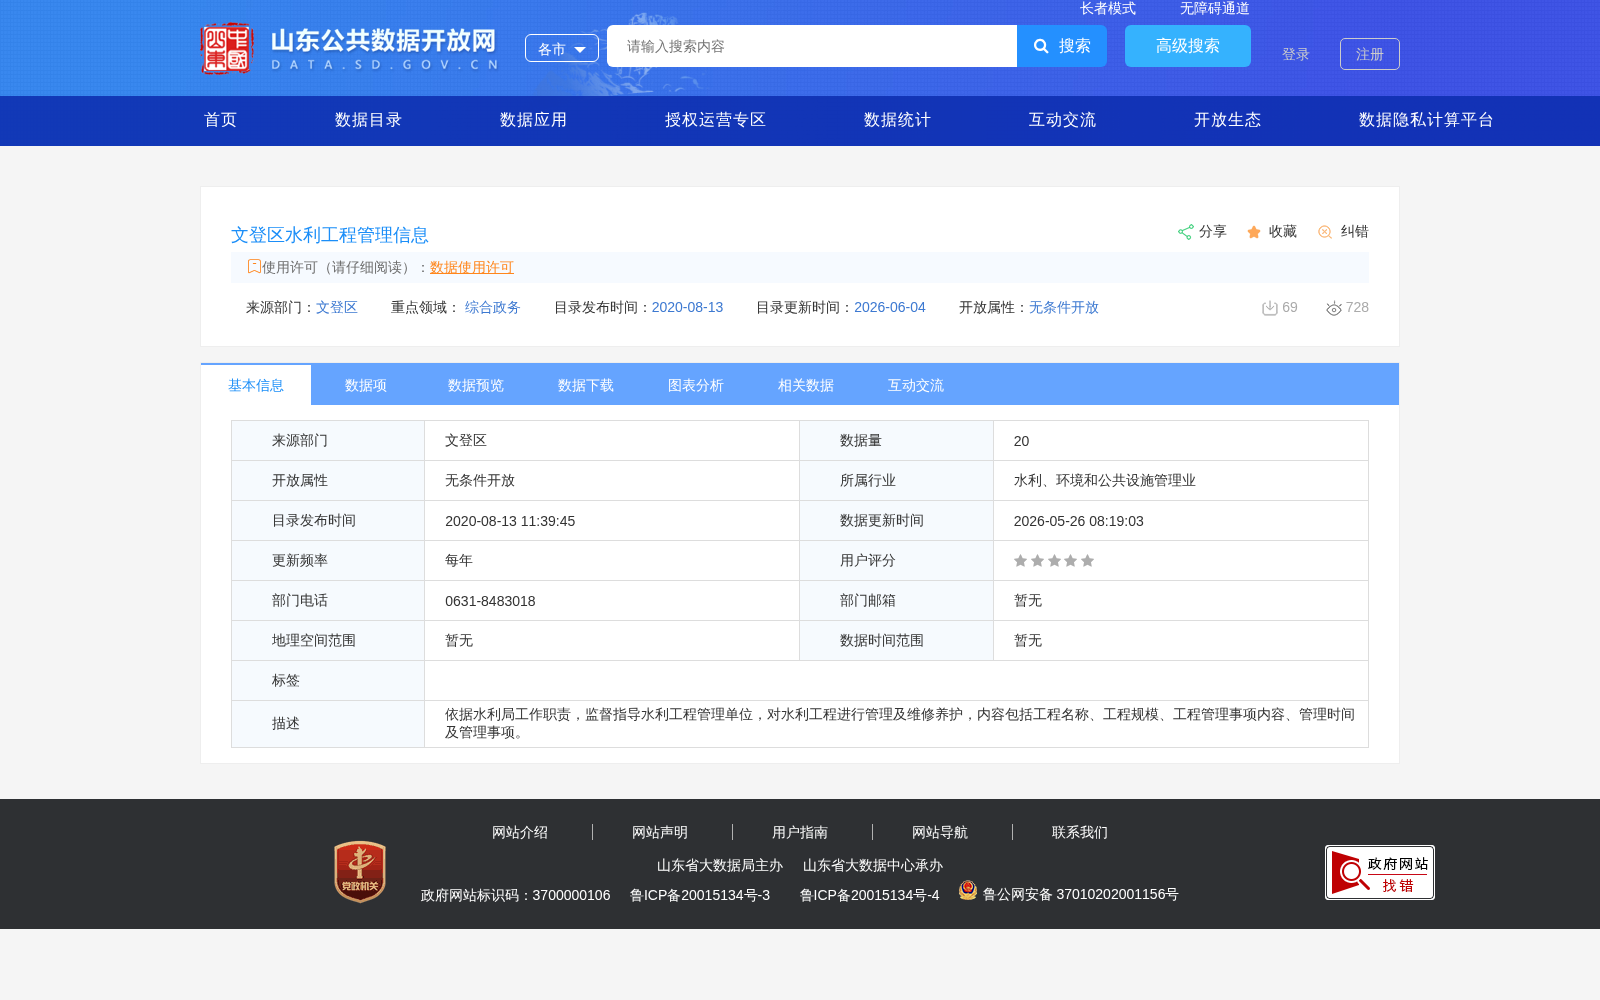This screenshot has width=1600, height=1000.
Task: Click 鲁ICP备20015134号-3 link
Action: (700, 895)
